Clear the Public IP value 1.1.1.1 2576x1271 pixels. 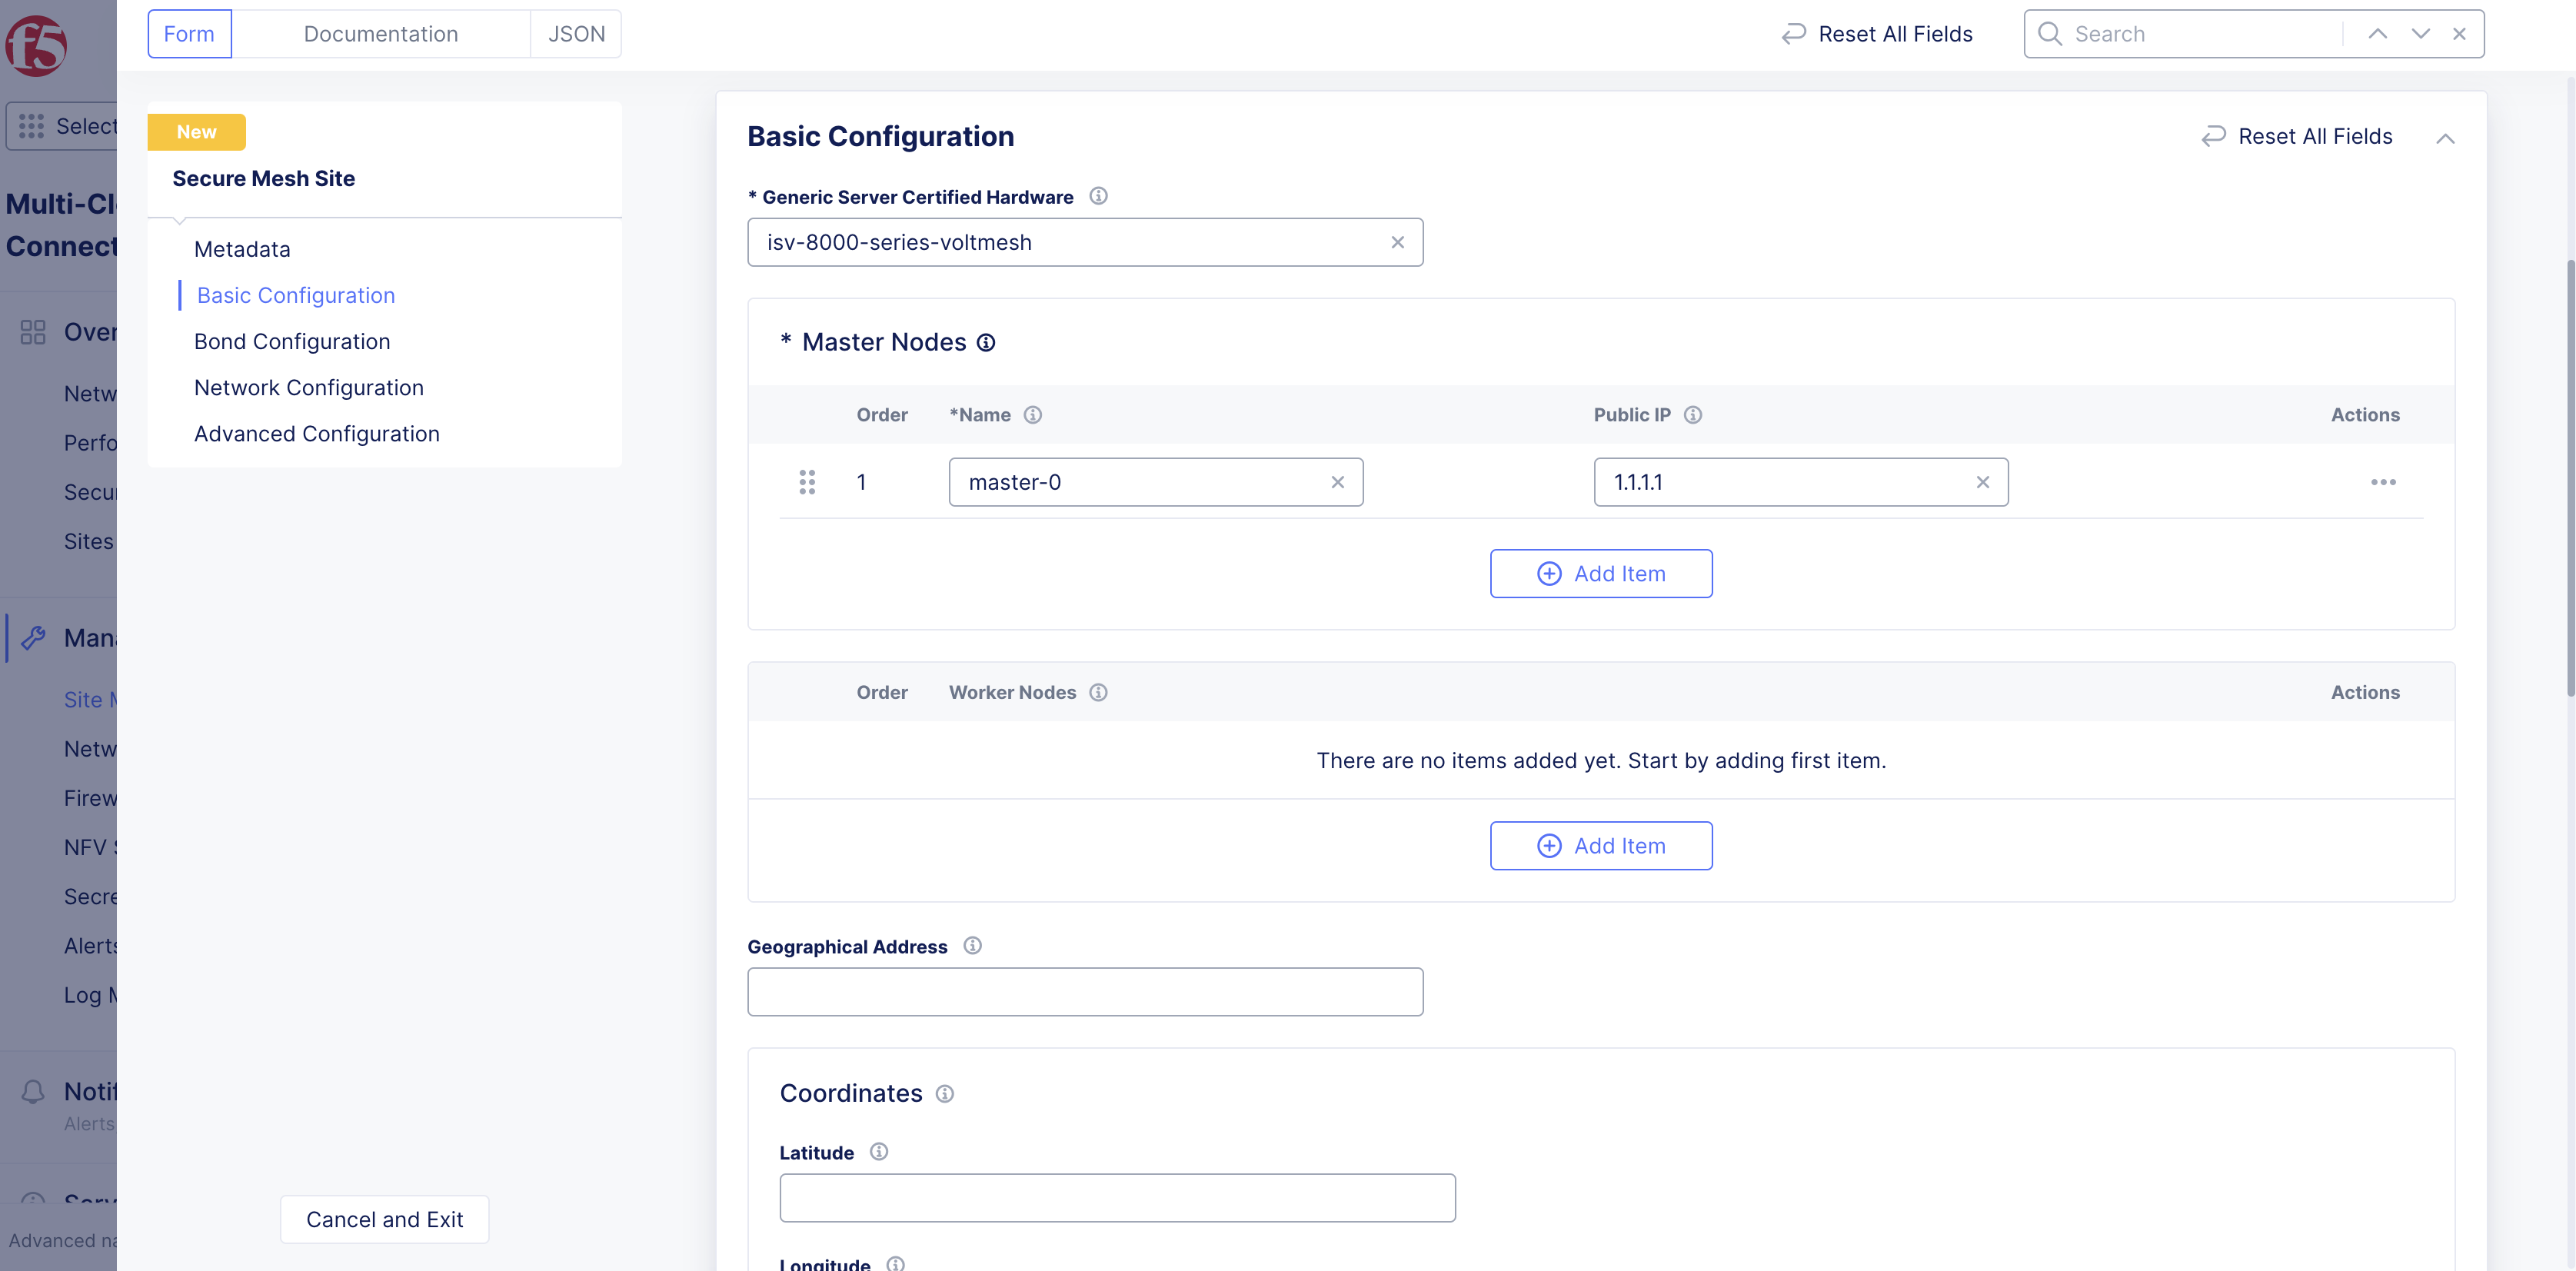pos(1982,482)
